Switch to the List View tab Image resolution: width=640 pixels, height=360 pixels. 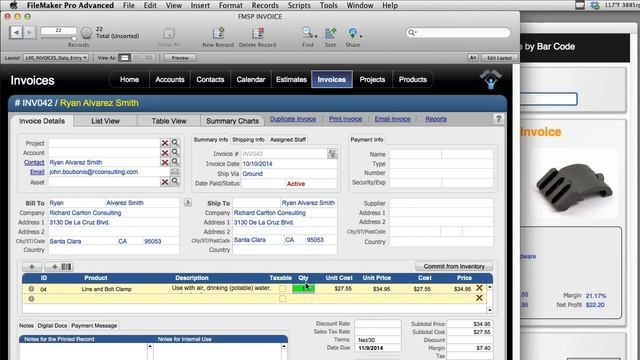[x=105, y=121]
